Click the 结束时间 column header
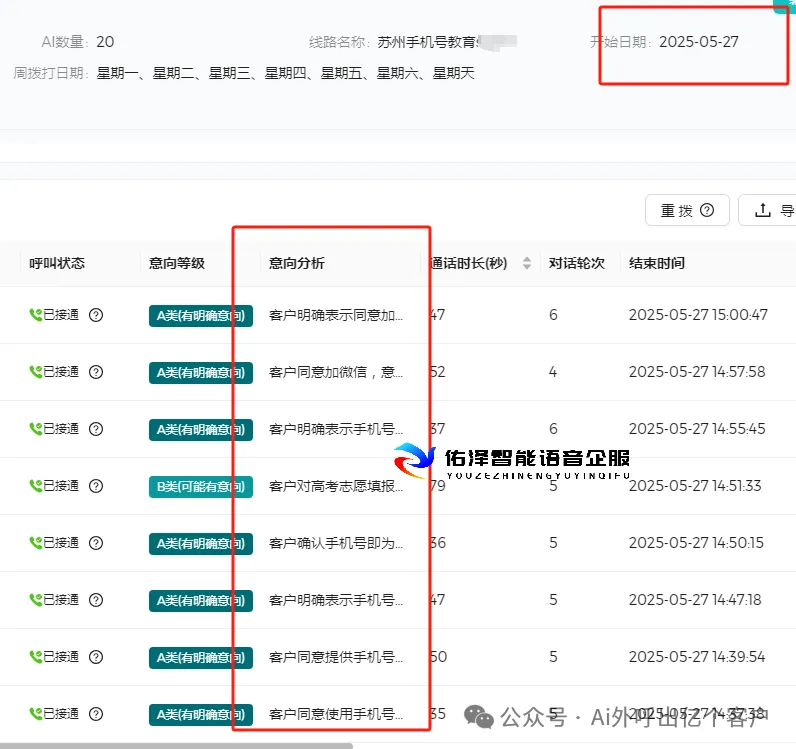 (x=657, y=263)
